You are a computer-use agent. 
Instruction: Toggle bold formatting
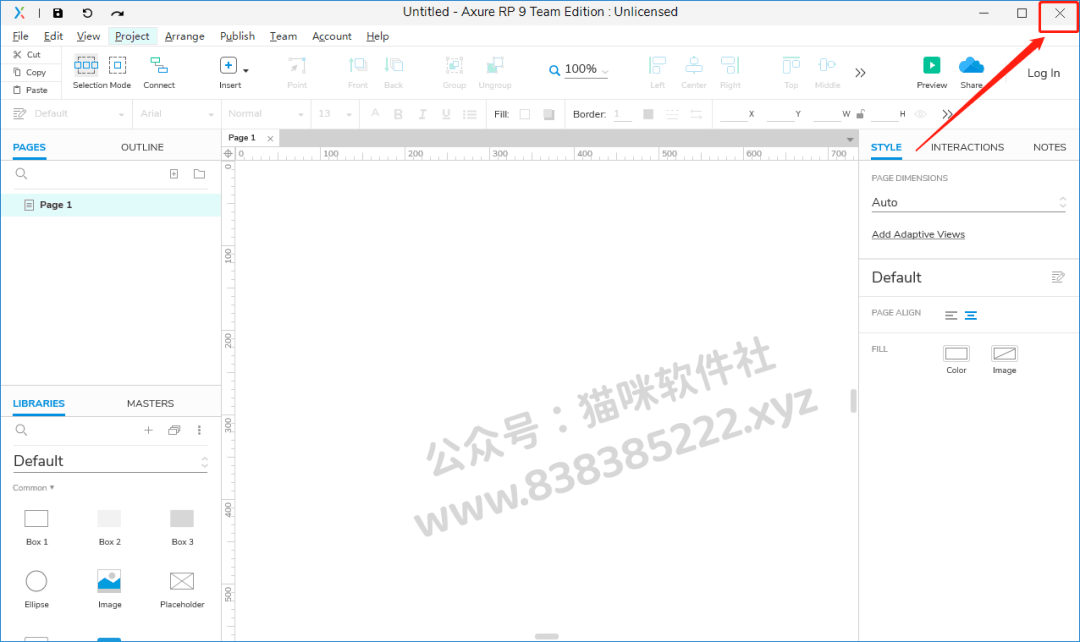[x=398, y=114]
